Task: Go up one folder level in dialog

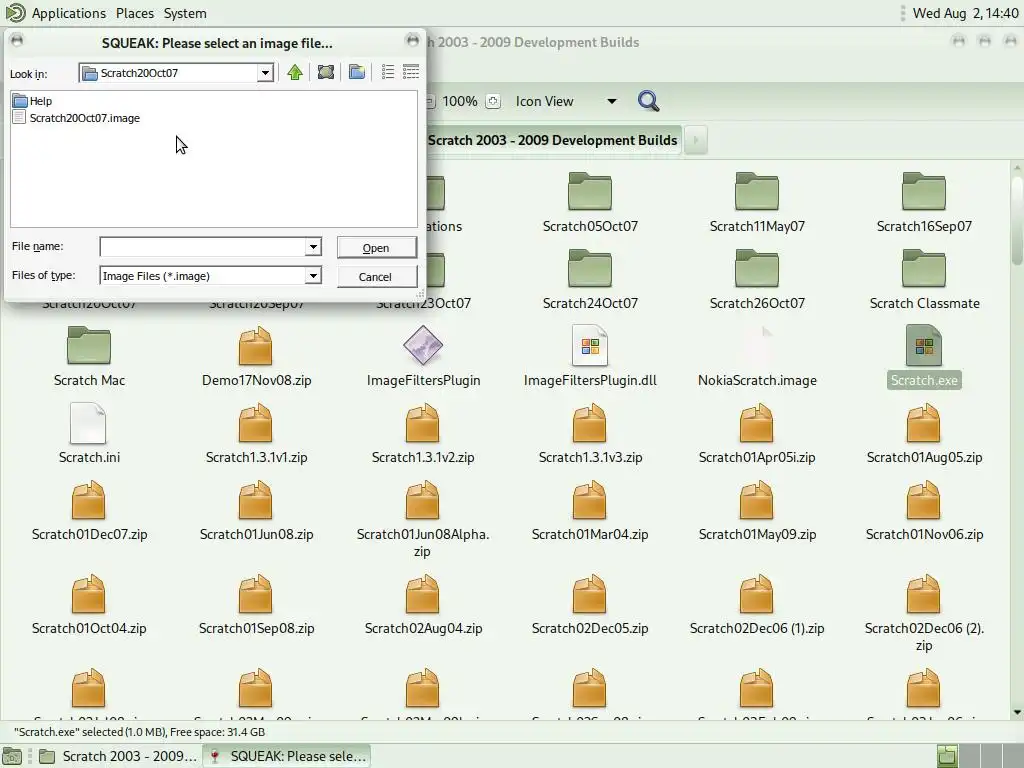Action: [295, 72]
